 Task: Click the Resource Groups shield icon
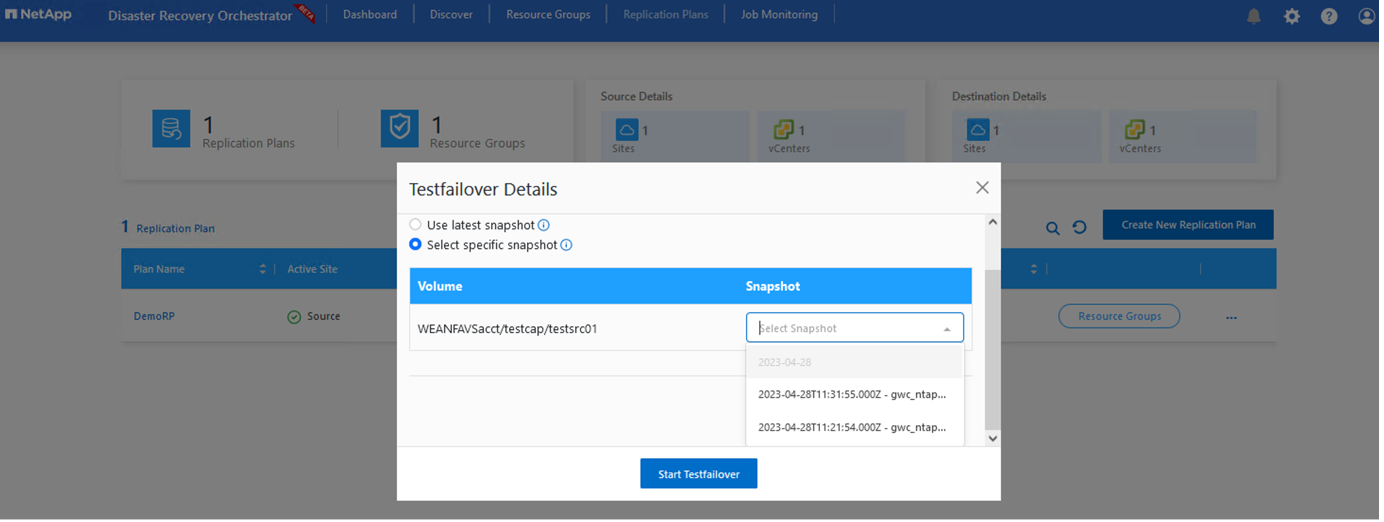coord(400,129)
